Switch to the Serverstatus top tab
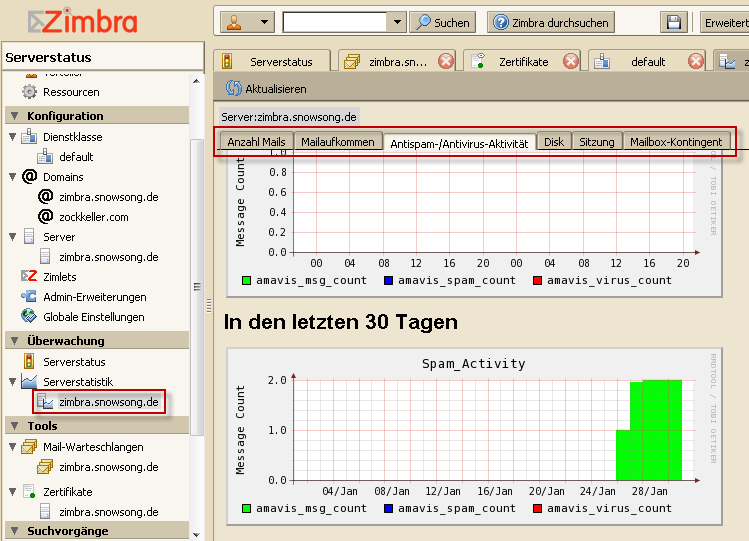Viewport: 749px width, 541px height. click(272, 61)
